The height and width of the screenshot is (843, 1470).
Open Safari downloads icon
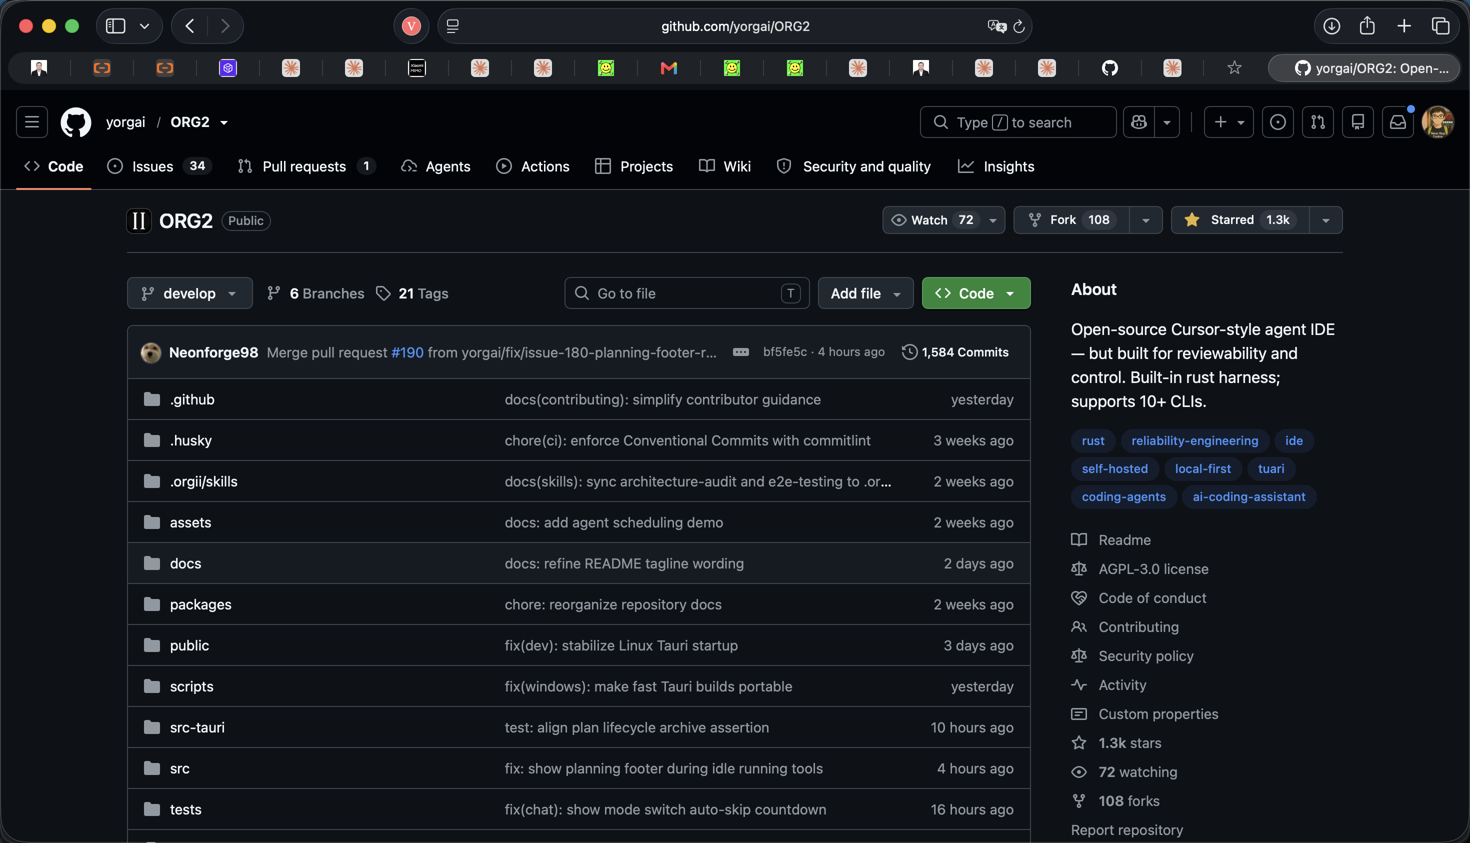click(1331, 26)
